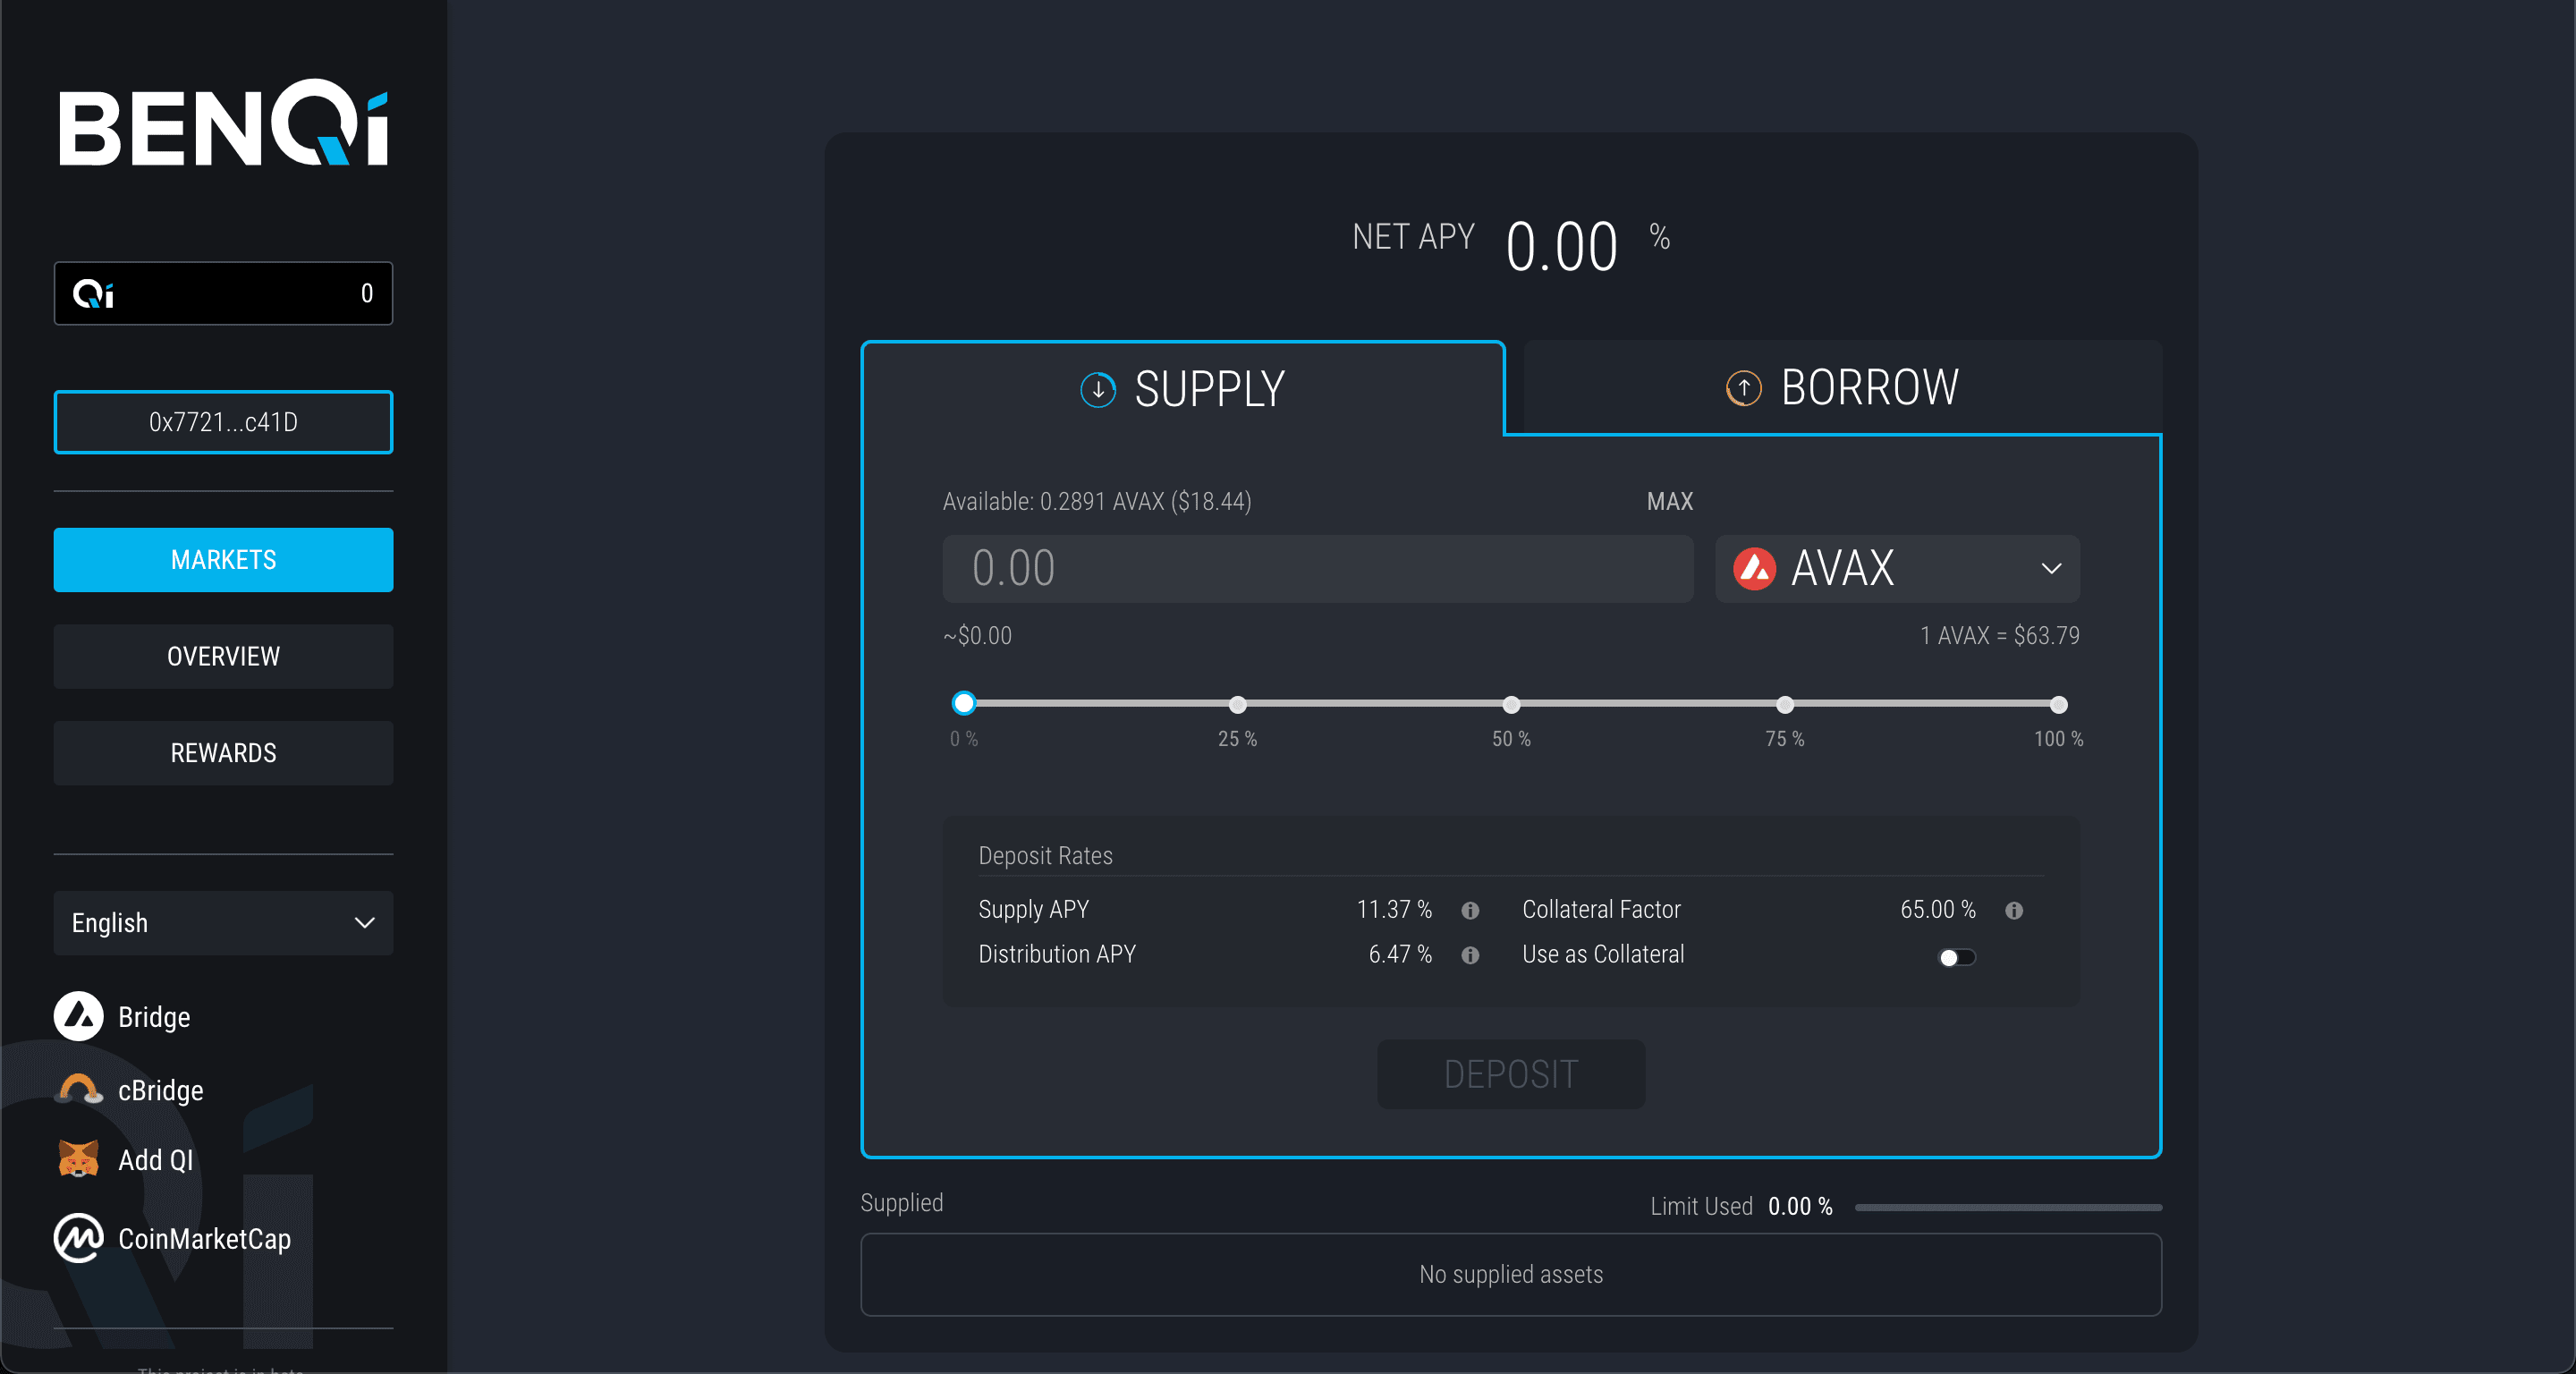
Task: Click MAX to fill available amount
Action: 1669,501
